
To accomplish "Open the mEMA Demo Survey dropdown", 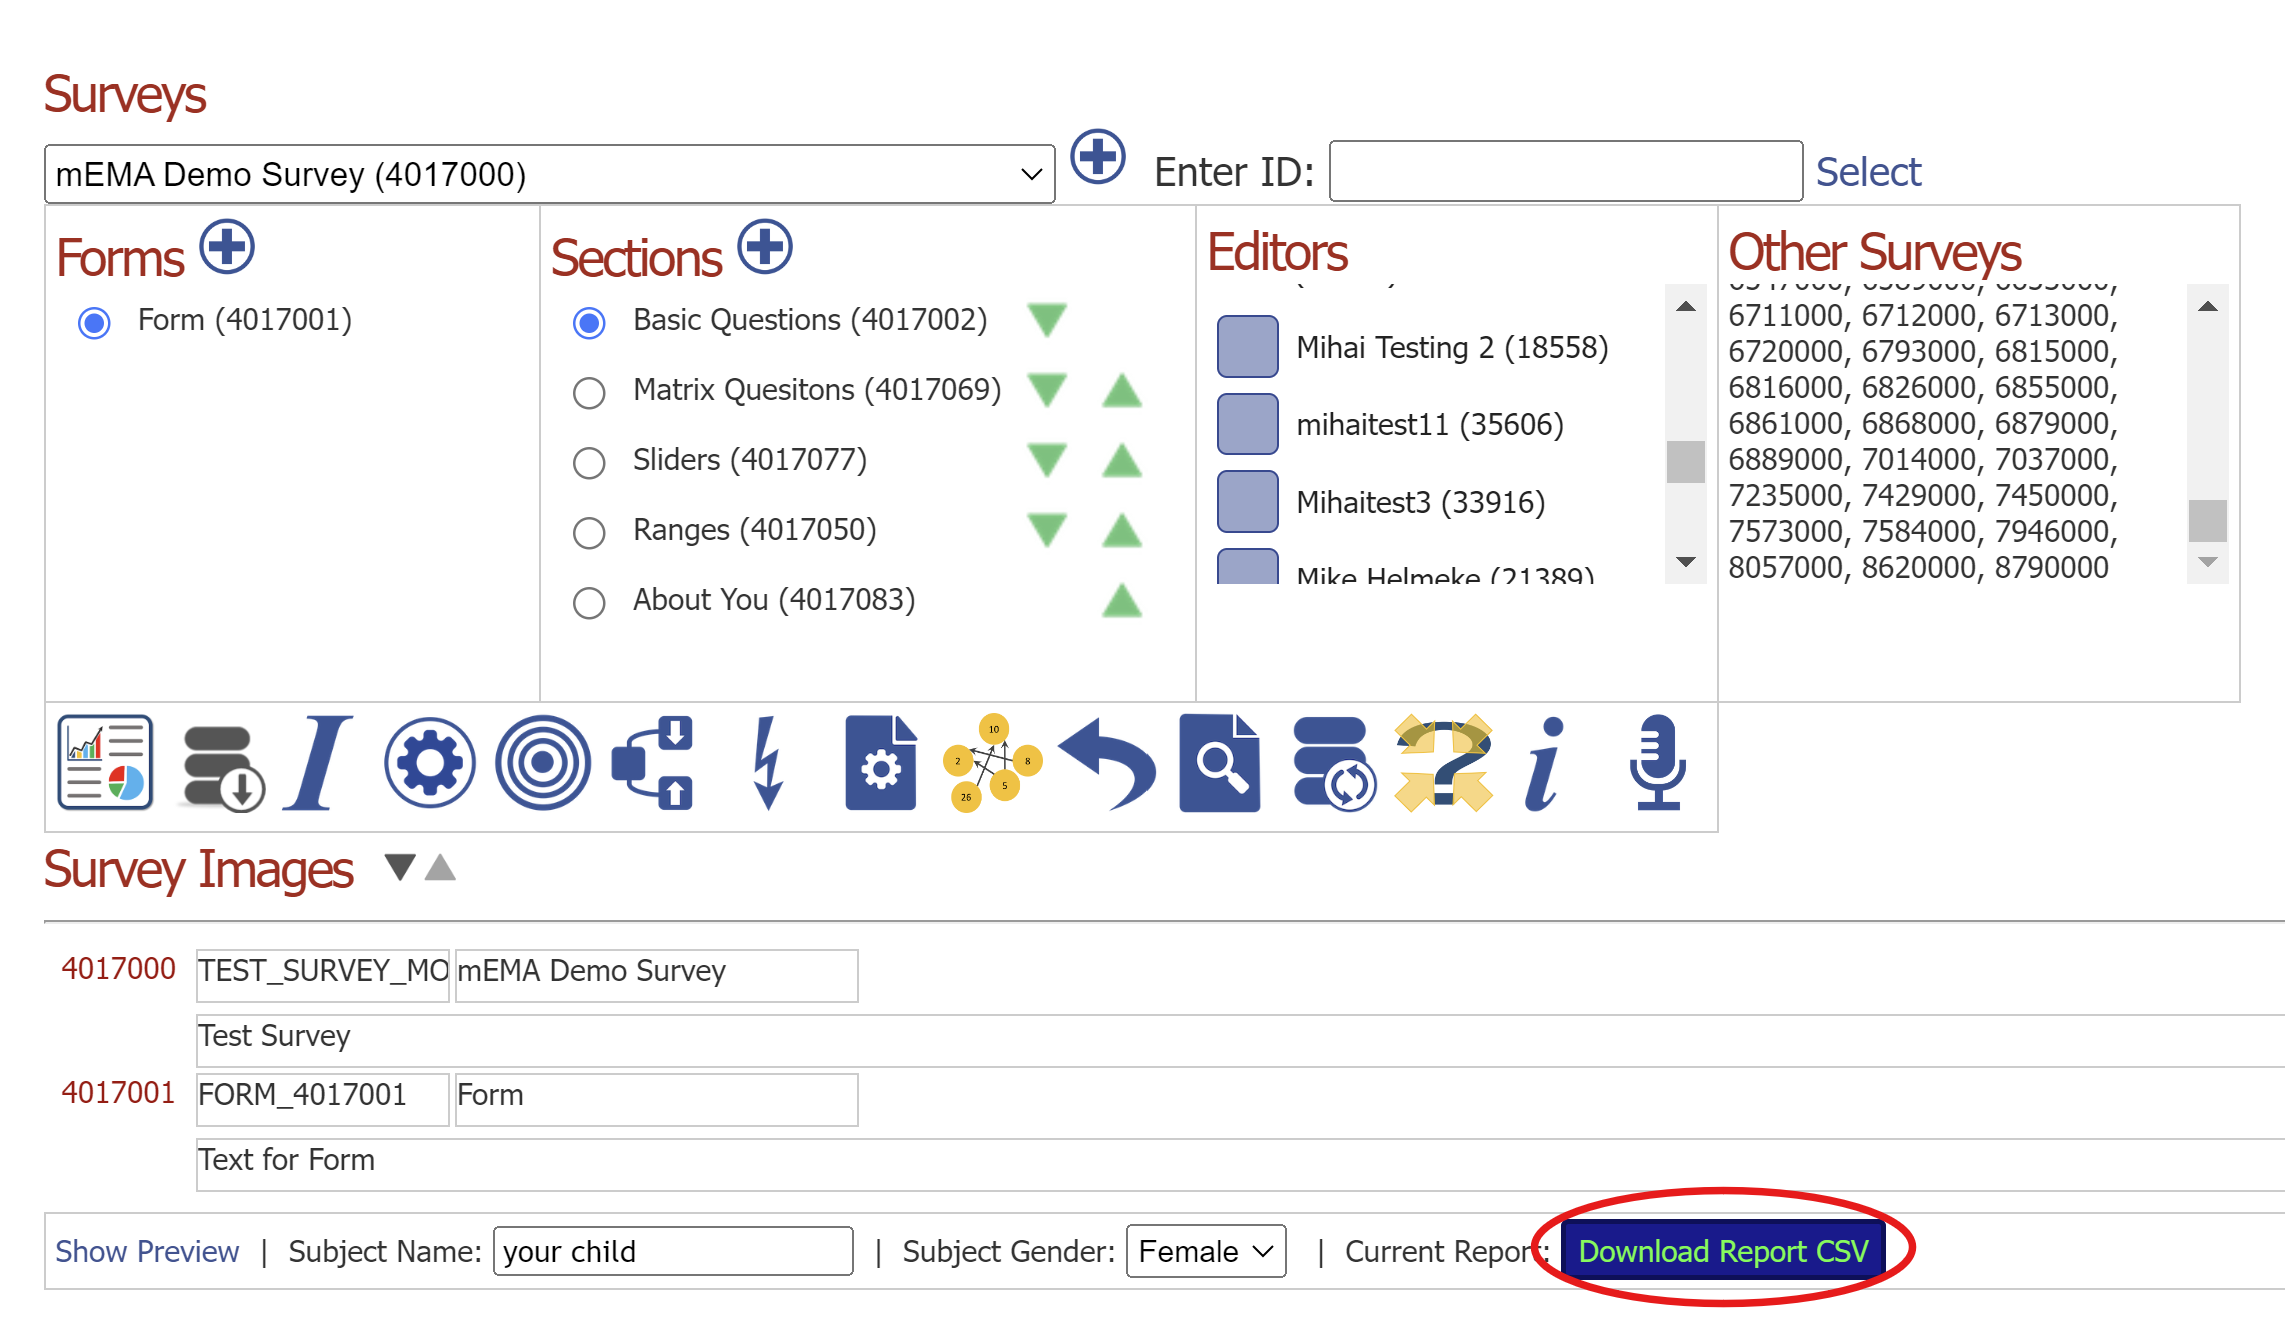I will [x=549, y=175].
